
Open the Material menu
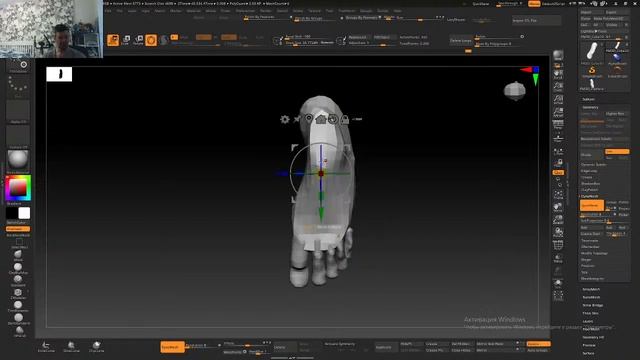point(193,11)
